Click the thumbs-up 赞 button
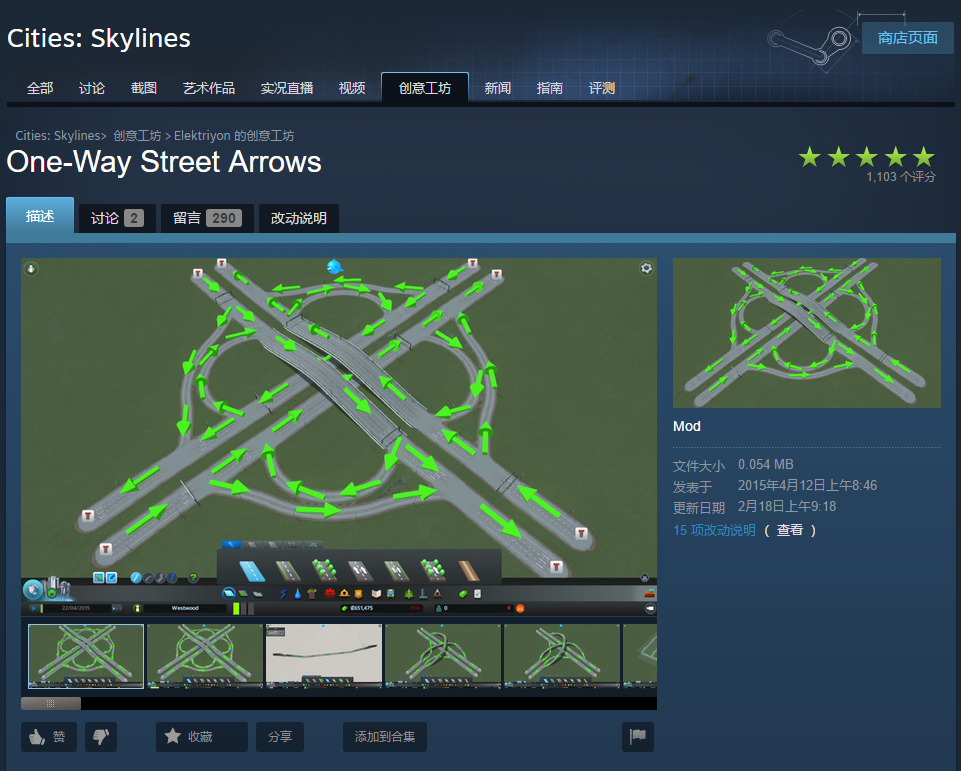The height and width of the screenshot is (771, 961). point(49,736)
